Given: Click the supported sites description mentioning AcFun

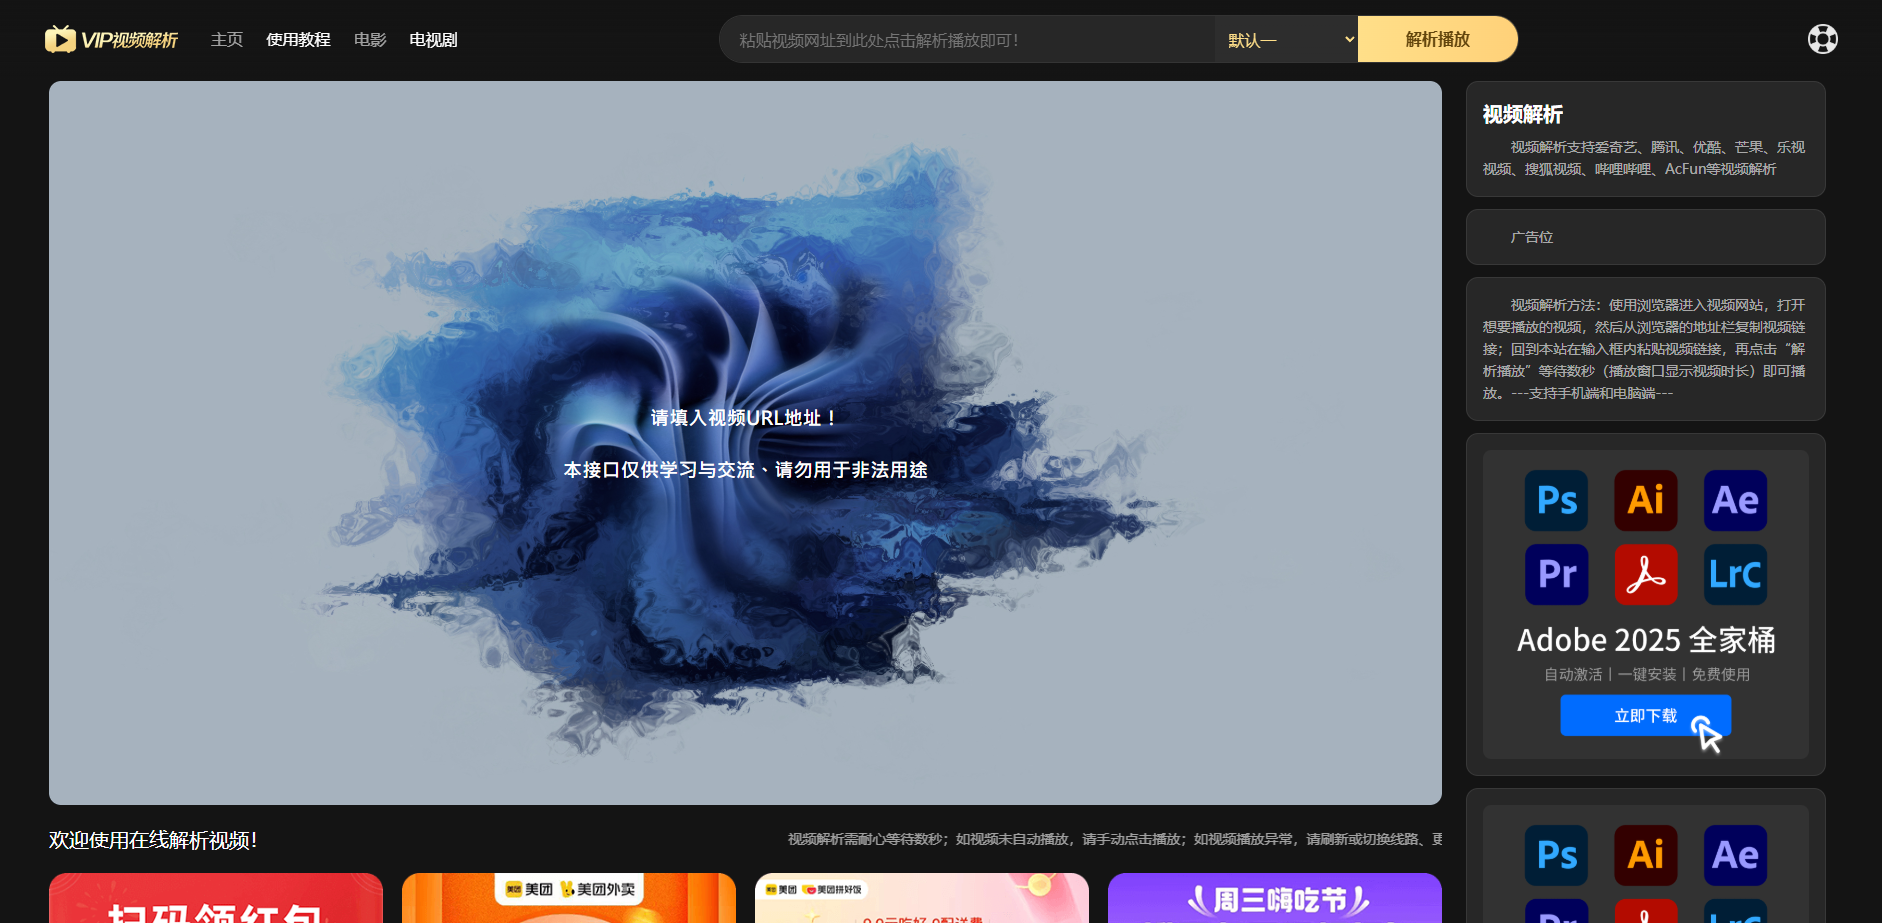Looking at the screenshot, I should [1644, 158].
